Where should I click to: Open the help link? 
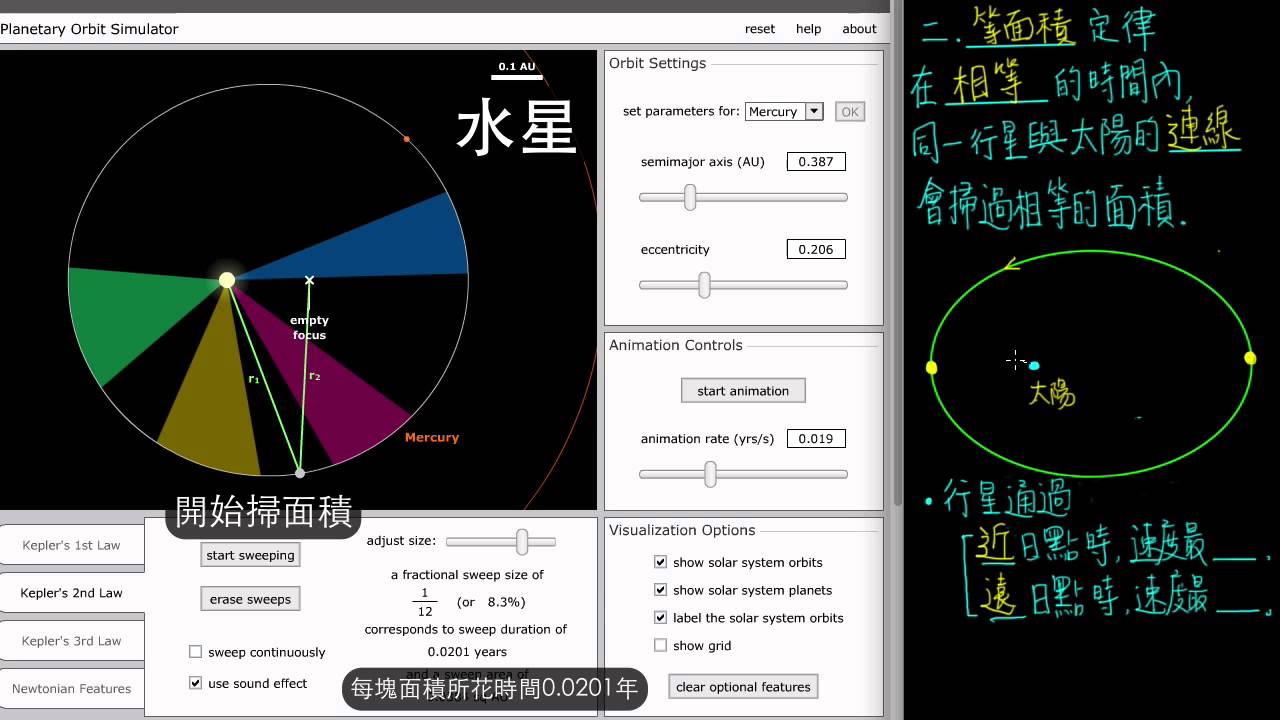pyautogui.click(x=808, y=29)
